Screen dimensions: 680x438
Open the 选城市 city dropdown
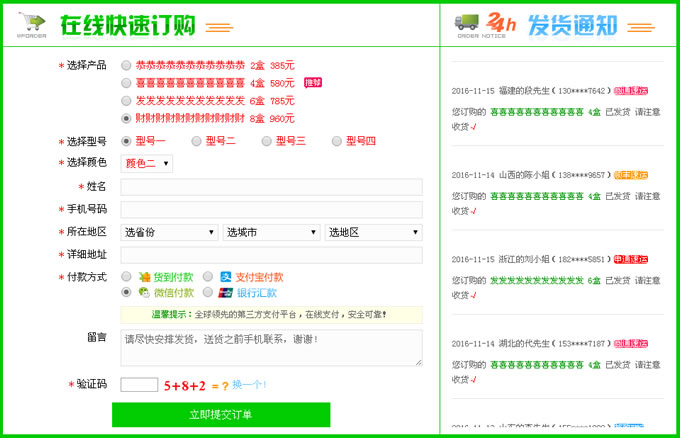pos(271,232)
